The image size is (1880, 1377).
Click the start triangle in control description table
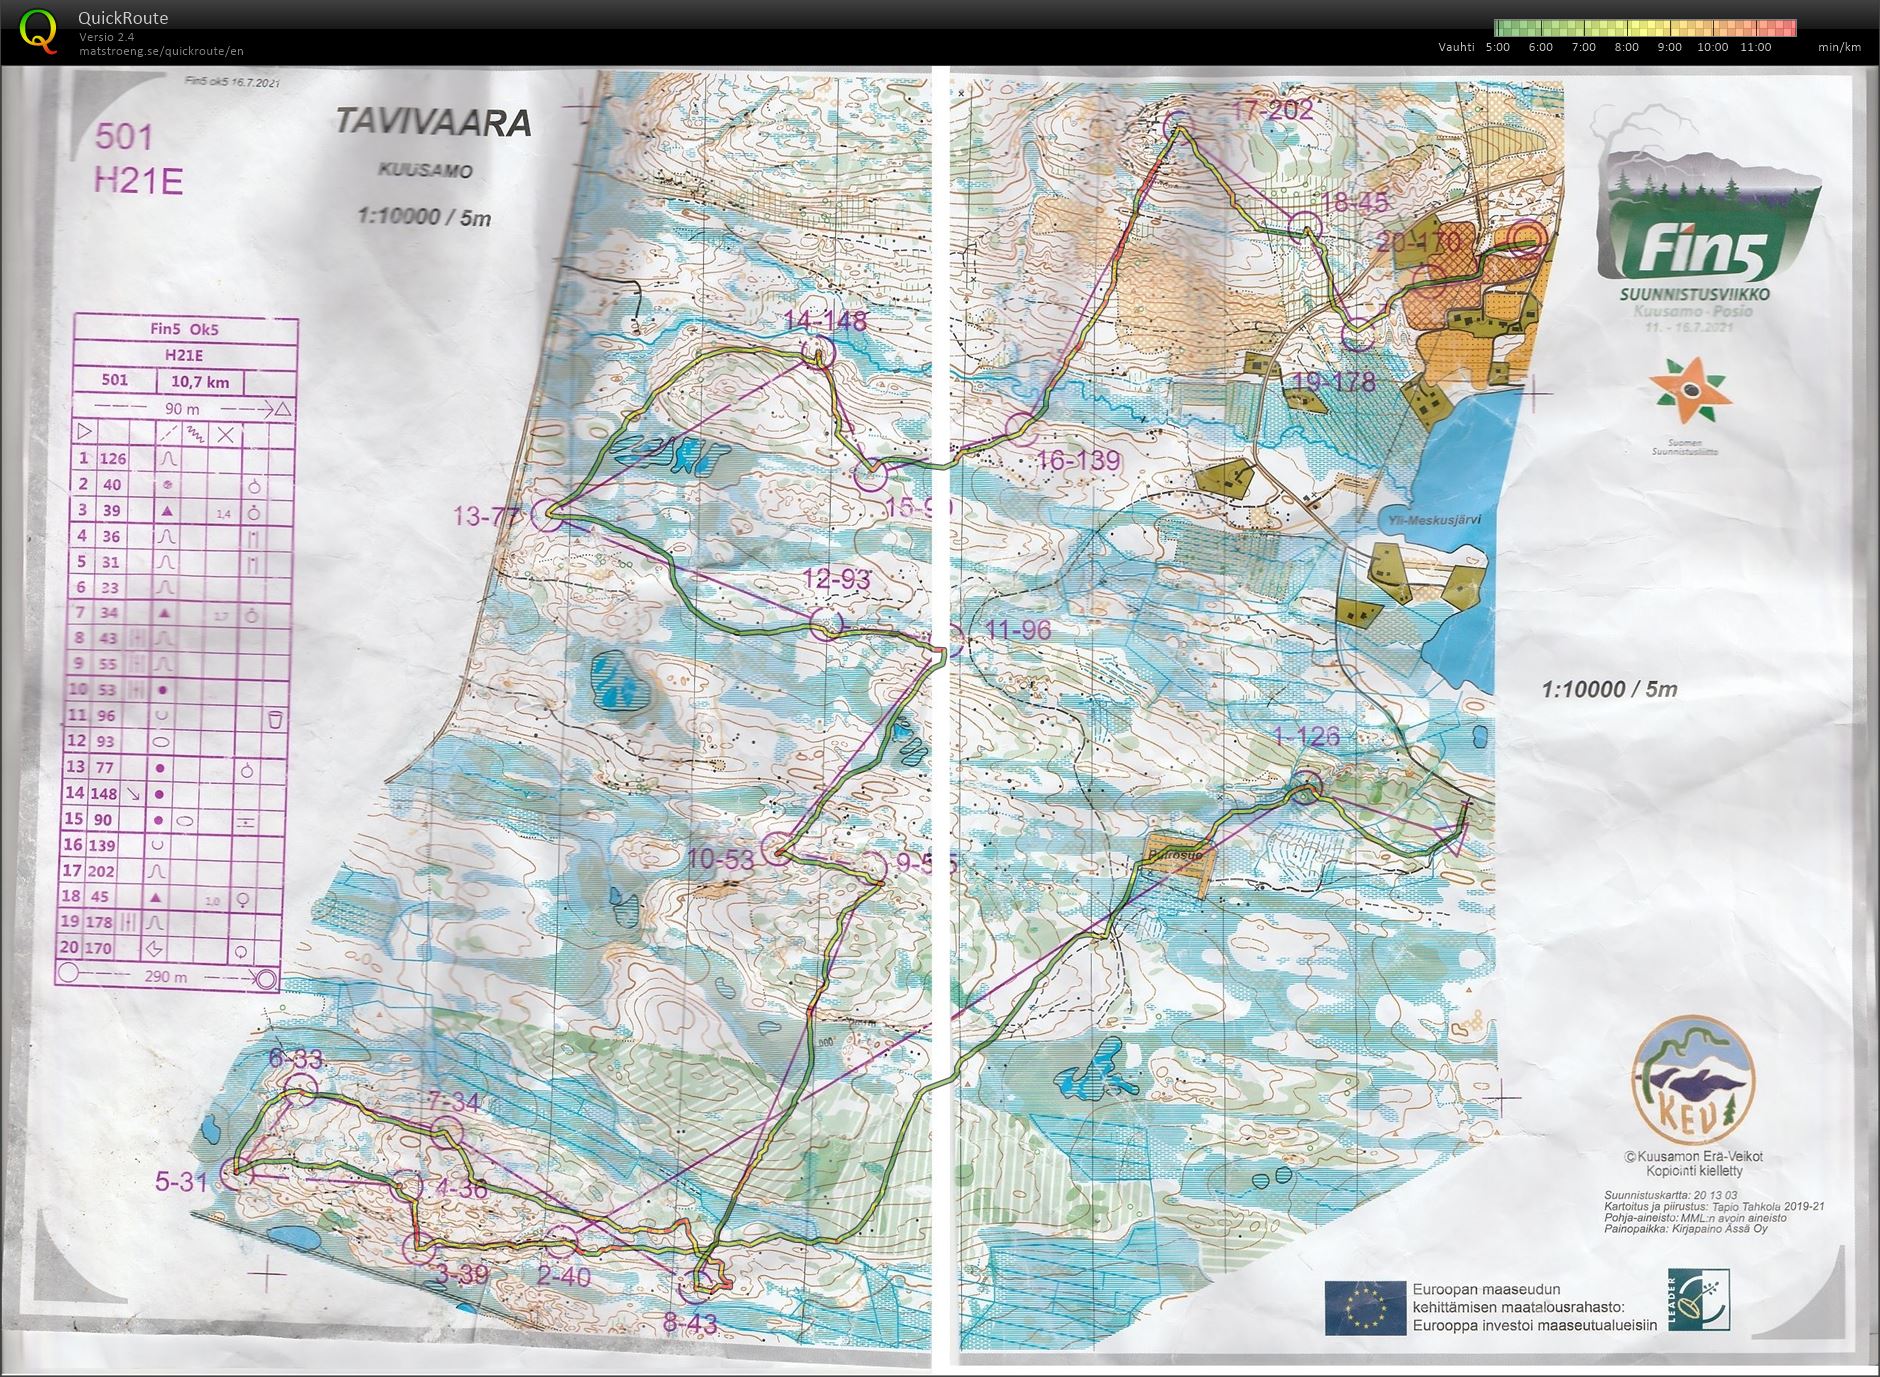pos(83,432)
